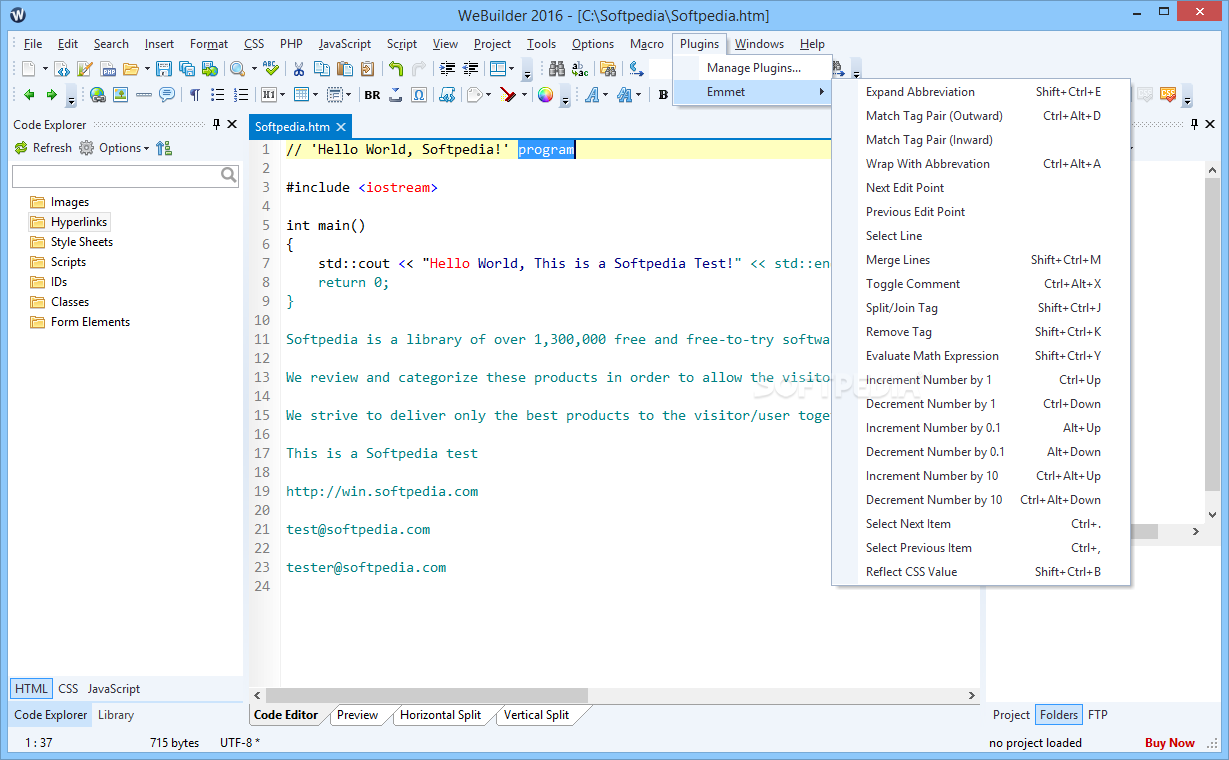
Task: Switch to the Vertical Split tab
Action: click(536, 715)
